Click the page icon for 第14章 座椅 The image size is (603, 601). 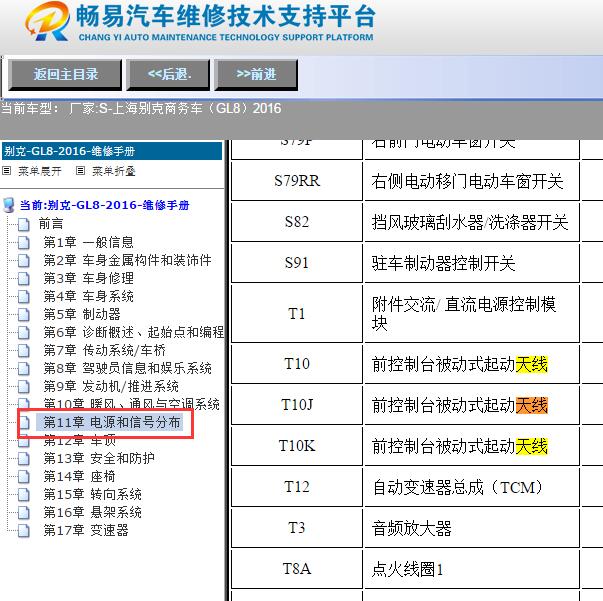[23, 476]
